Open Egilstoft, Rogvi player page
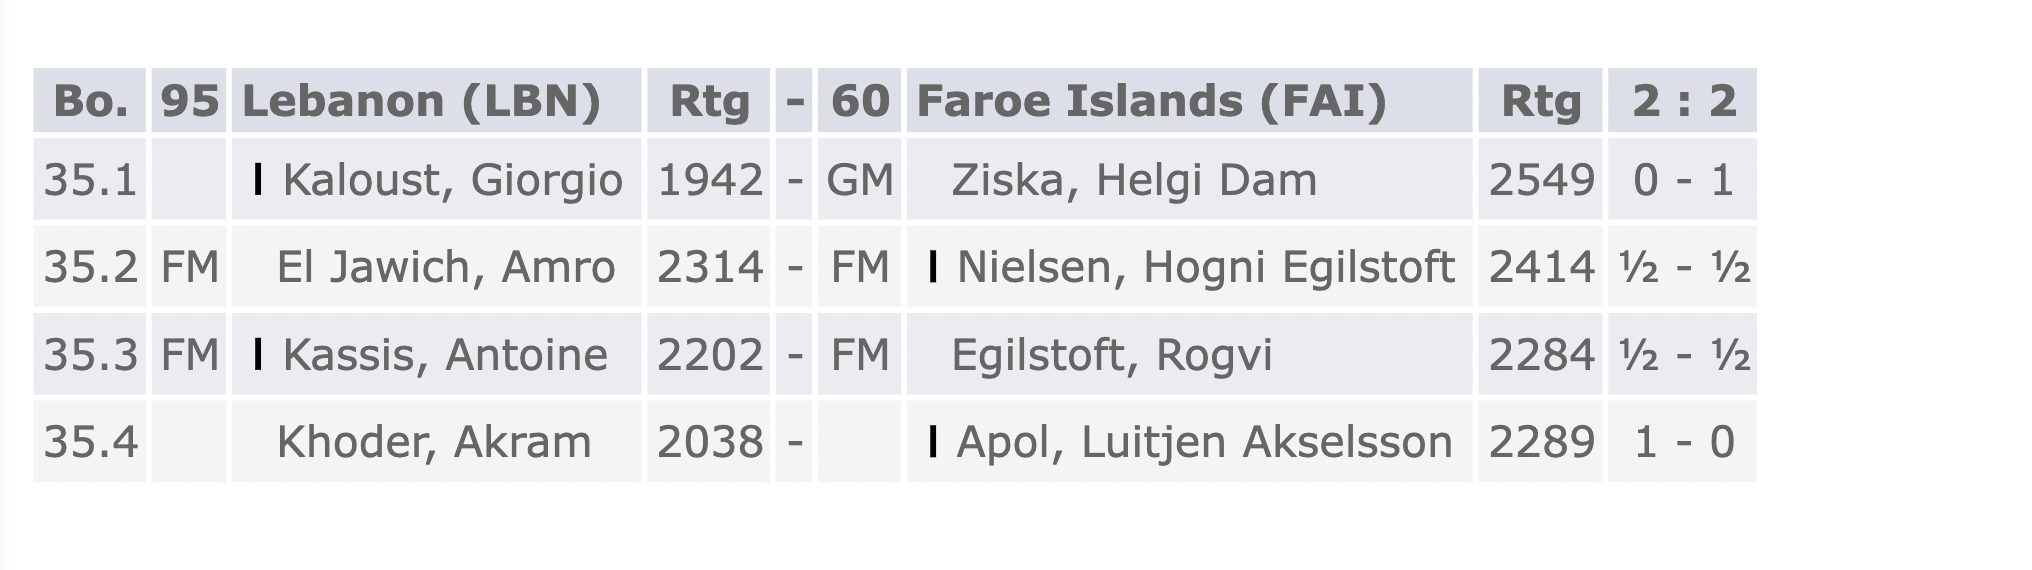The image size is (2032, 570). click(1112, 356)
